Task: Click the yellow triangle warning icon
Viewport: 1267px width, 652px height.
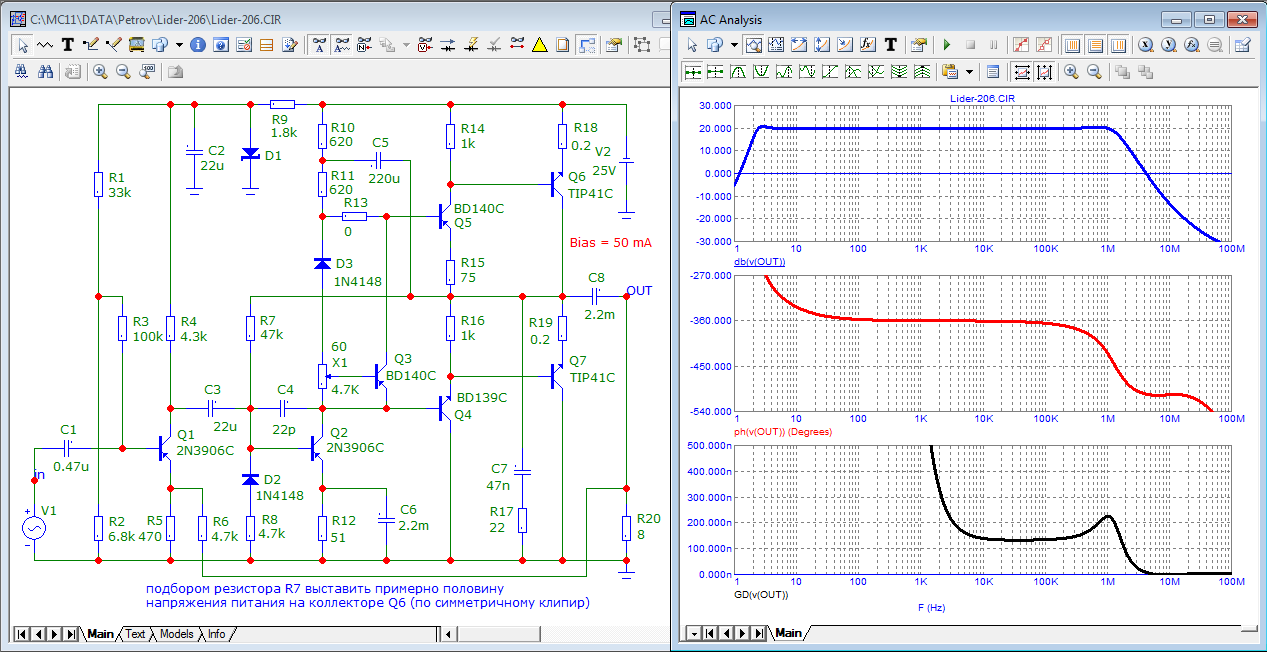Action: [539, 45]
